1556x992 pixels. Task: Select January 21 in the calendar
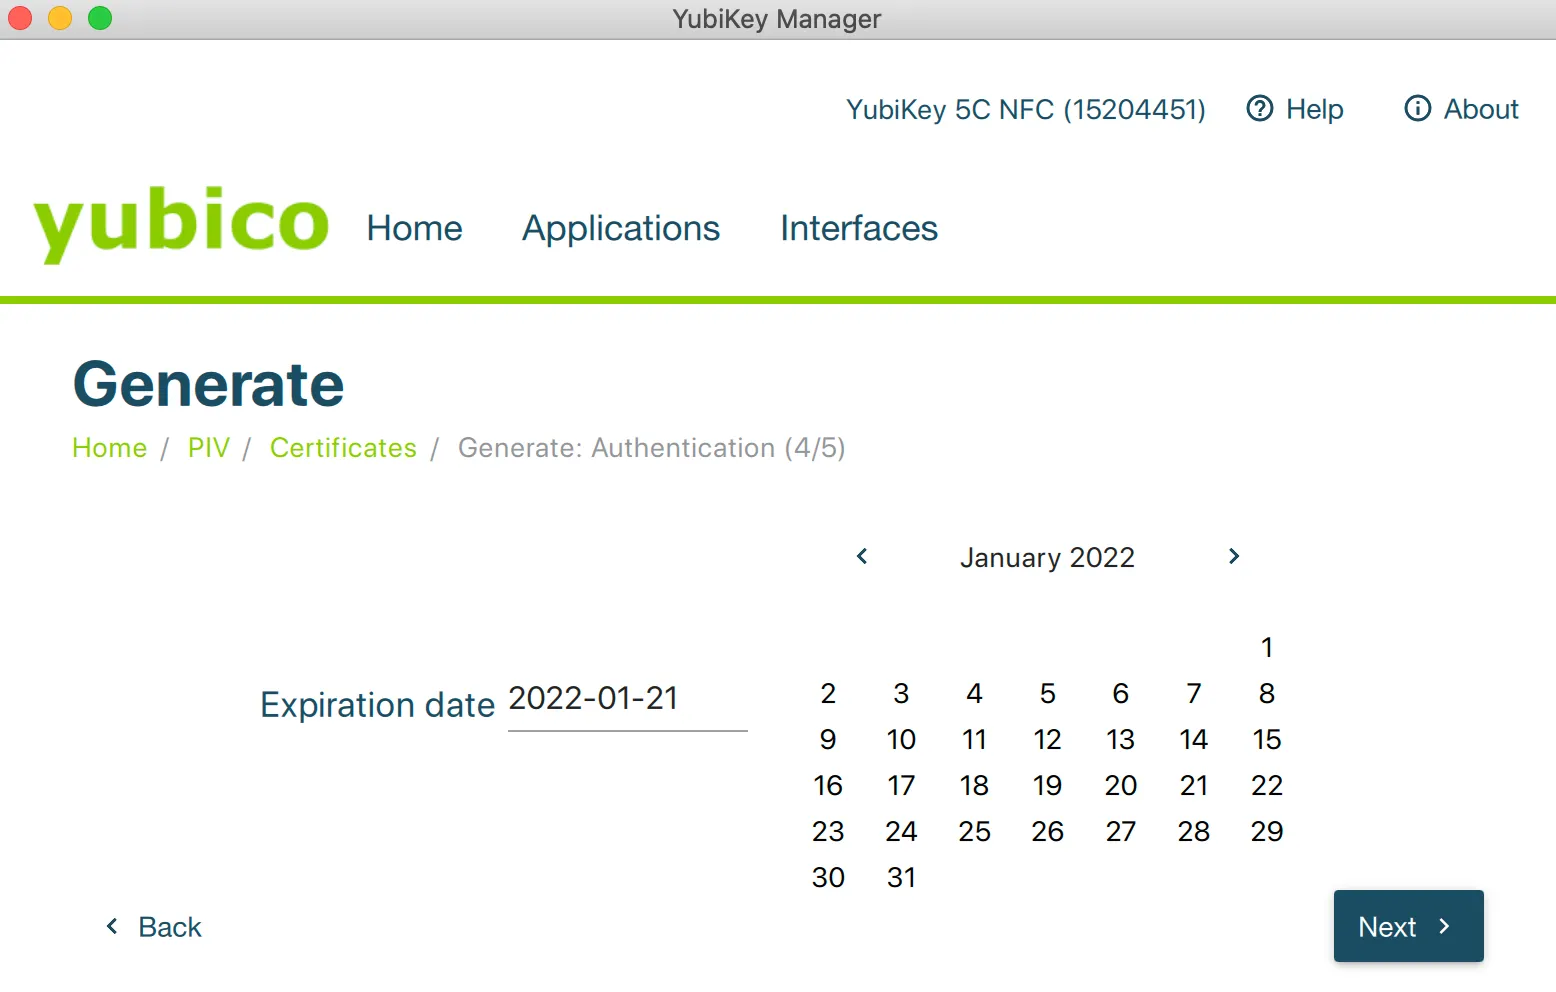[x=1194, y=786]
